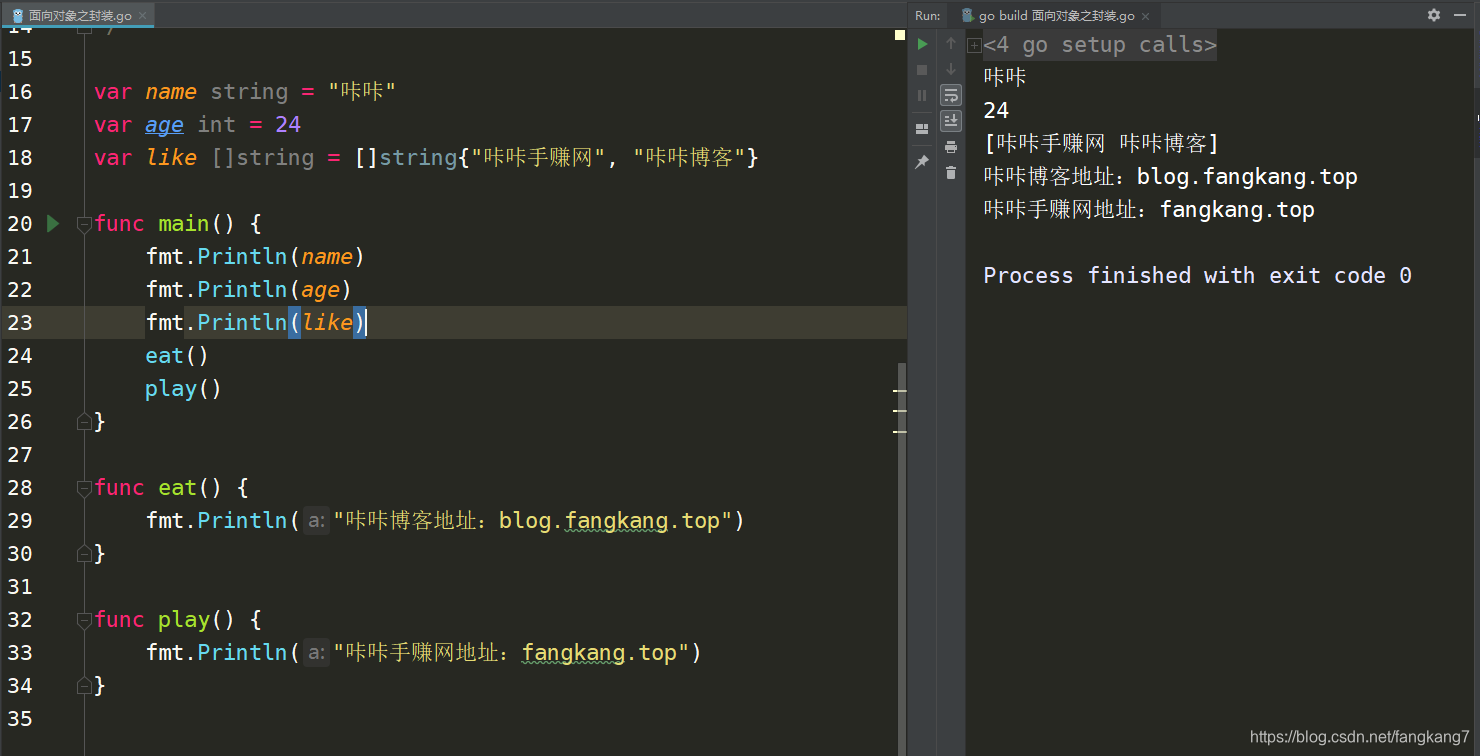
Task: Click Println on line 21
Action: click(242, 257)
